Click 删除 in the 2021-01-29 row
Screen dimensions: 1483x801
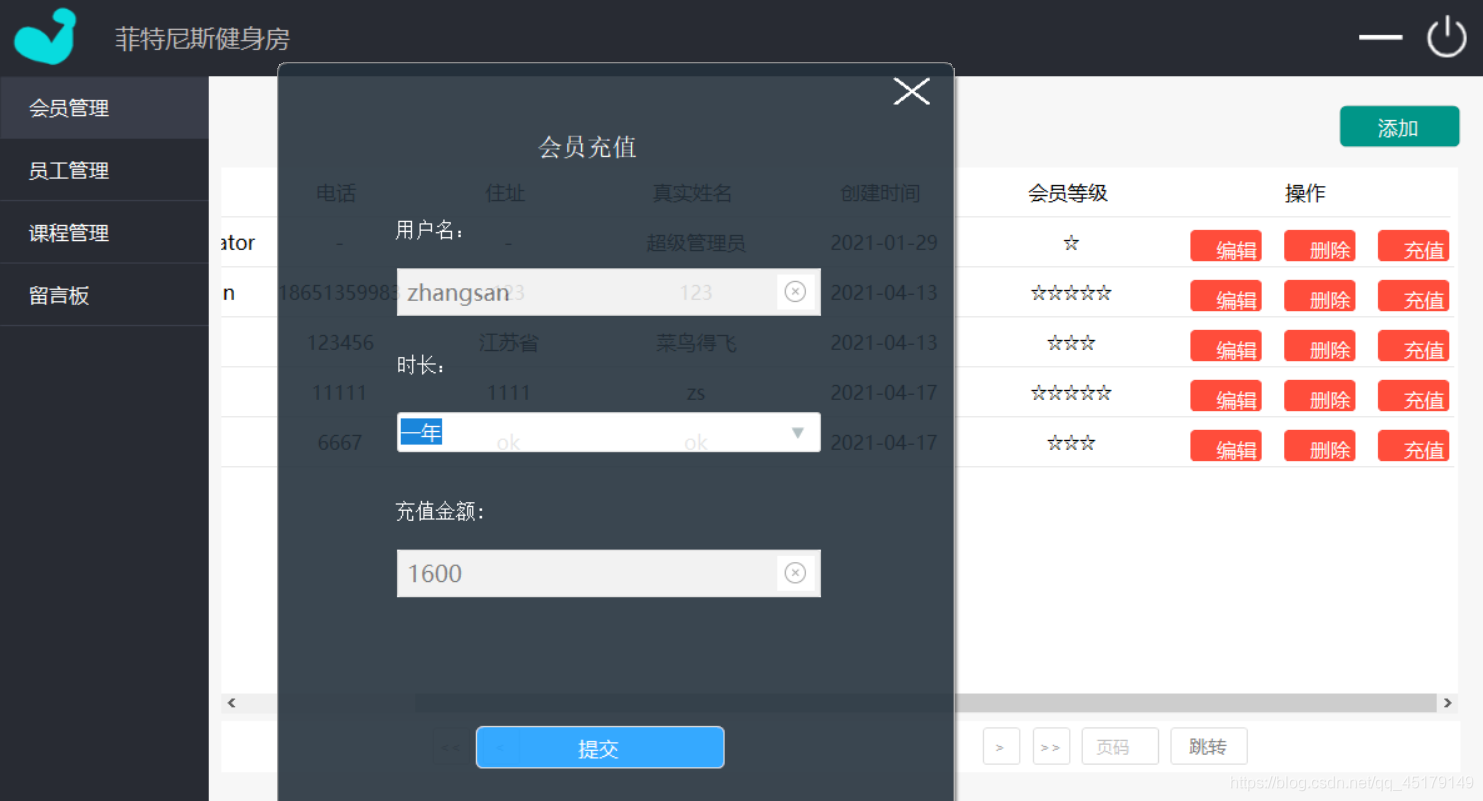click(1320, 247)
